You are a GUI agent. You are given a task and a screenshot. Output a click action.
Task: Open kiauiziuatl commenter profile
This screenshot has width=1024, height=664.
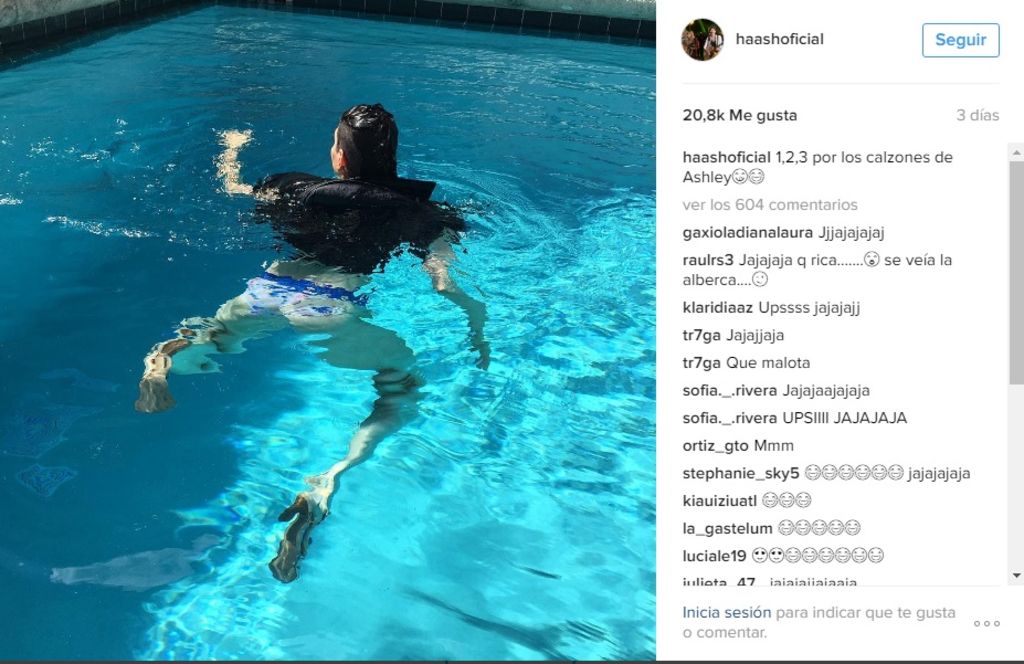click(719, 501)
